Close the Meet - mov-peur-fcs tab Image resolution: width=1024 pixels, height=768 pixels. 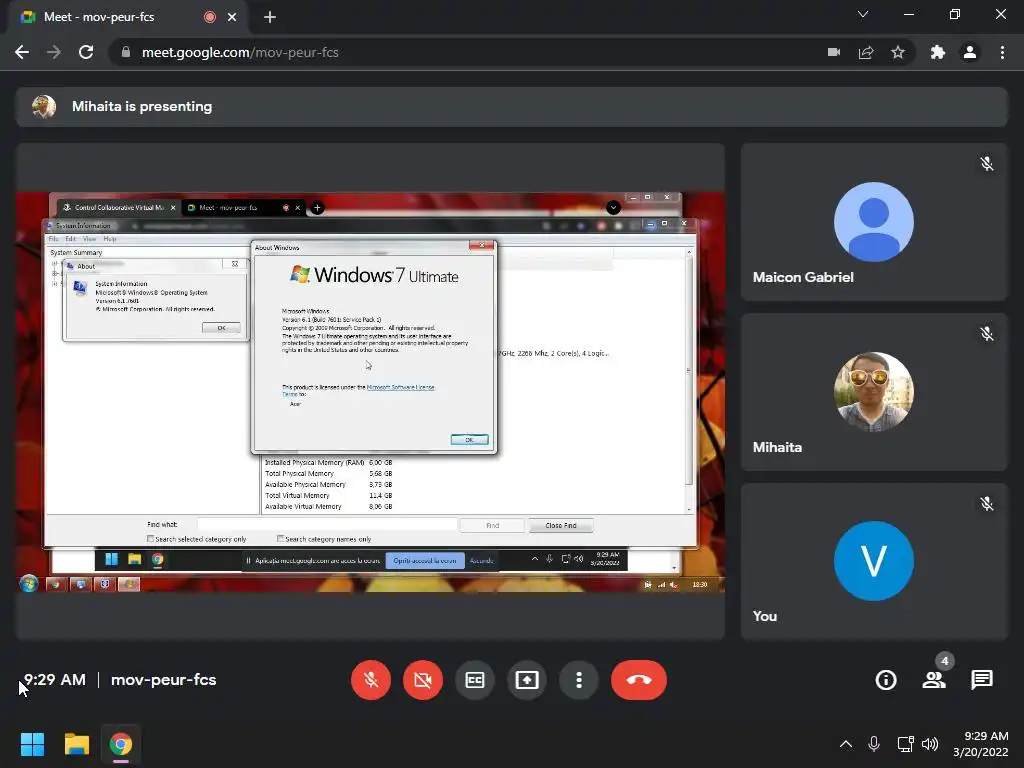[232, 17]
